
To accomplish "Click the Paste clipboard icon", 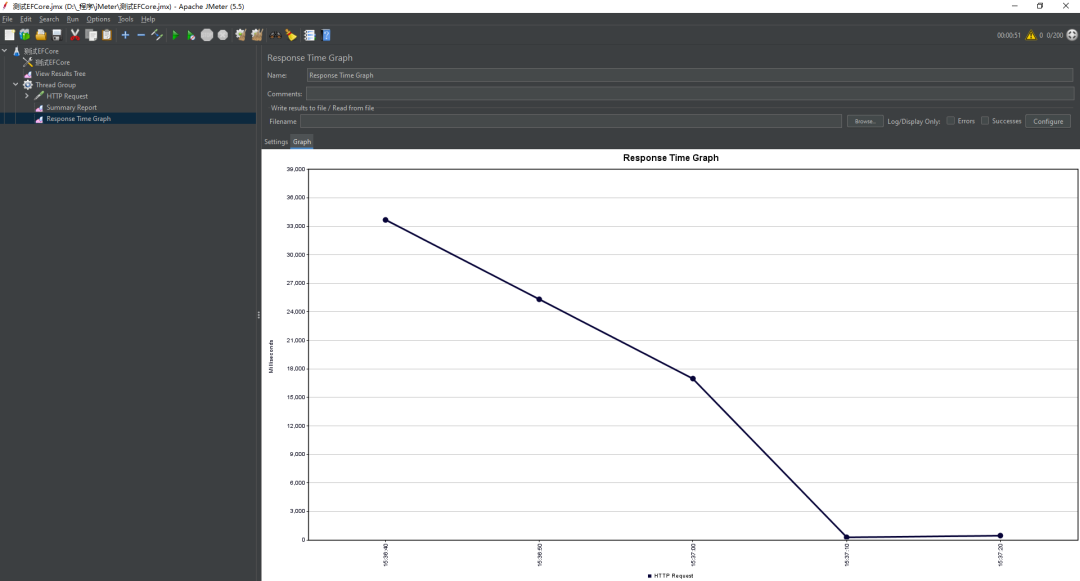I will 107,35.
